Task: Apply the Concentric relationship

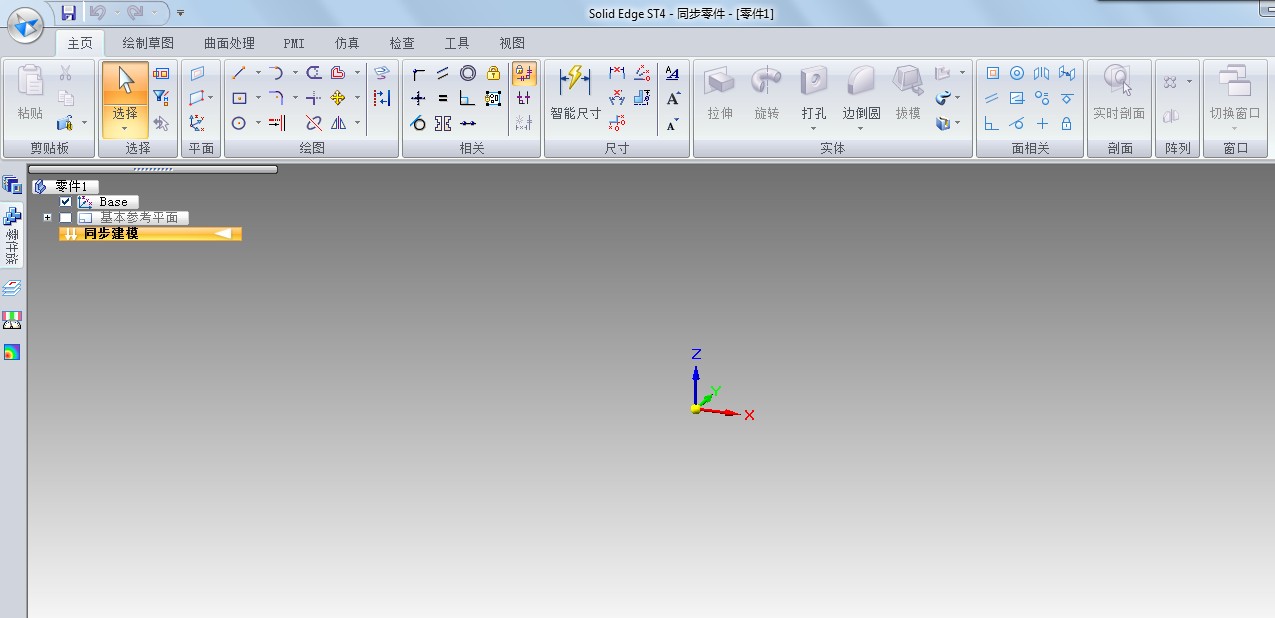Action: (468, 73)
